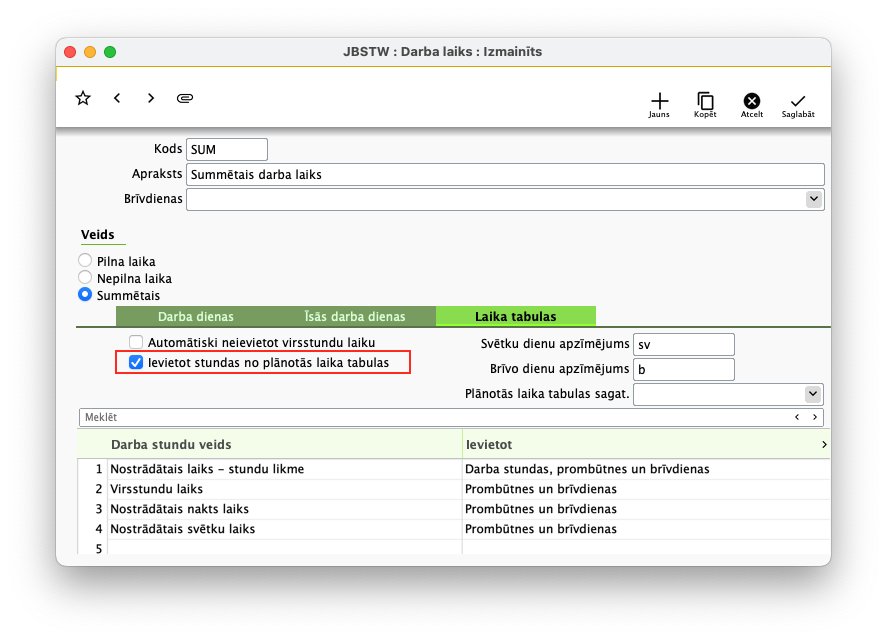Open attachments paperclip icon
This screenshot has height=640, width=887.
click(184, 98)
